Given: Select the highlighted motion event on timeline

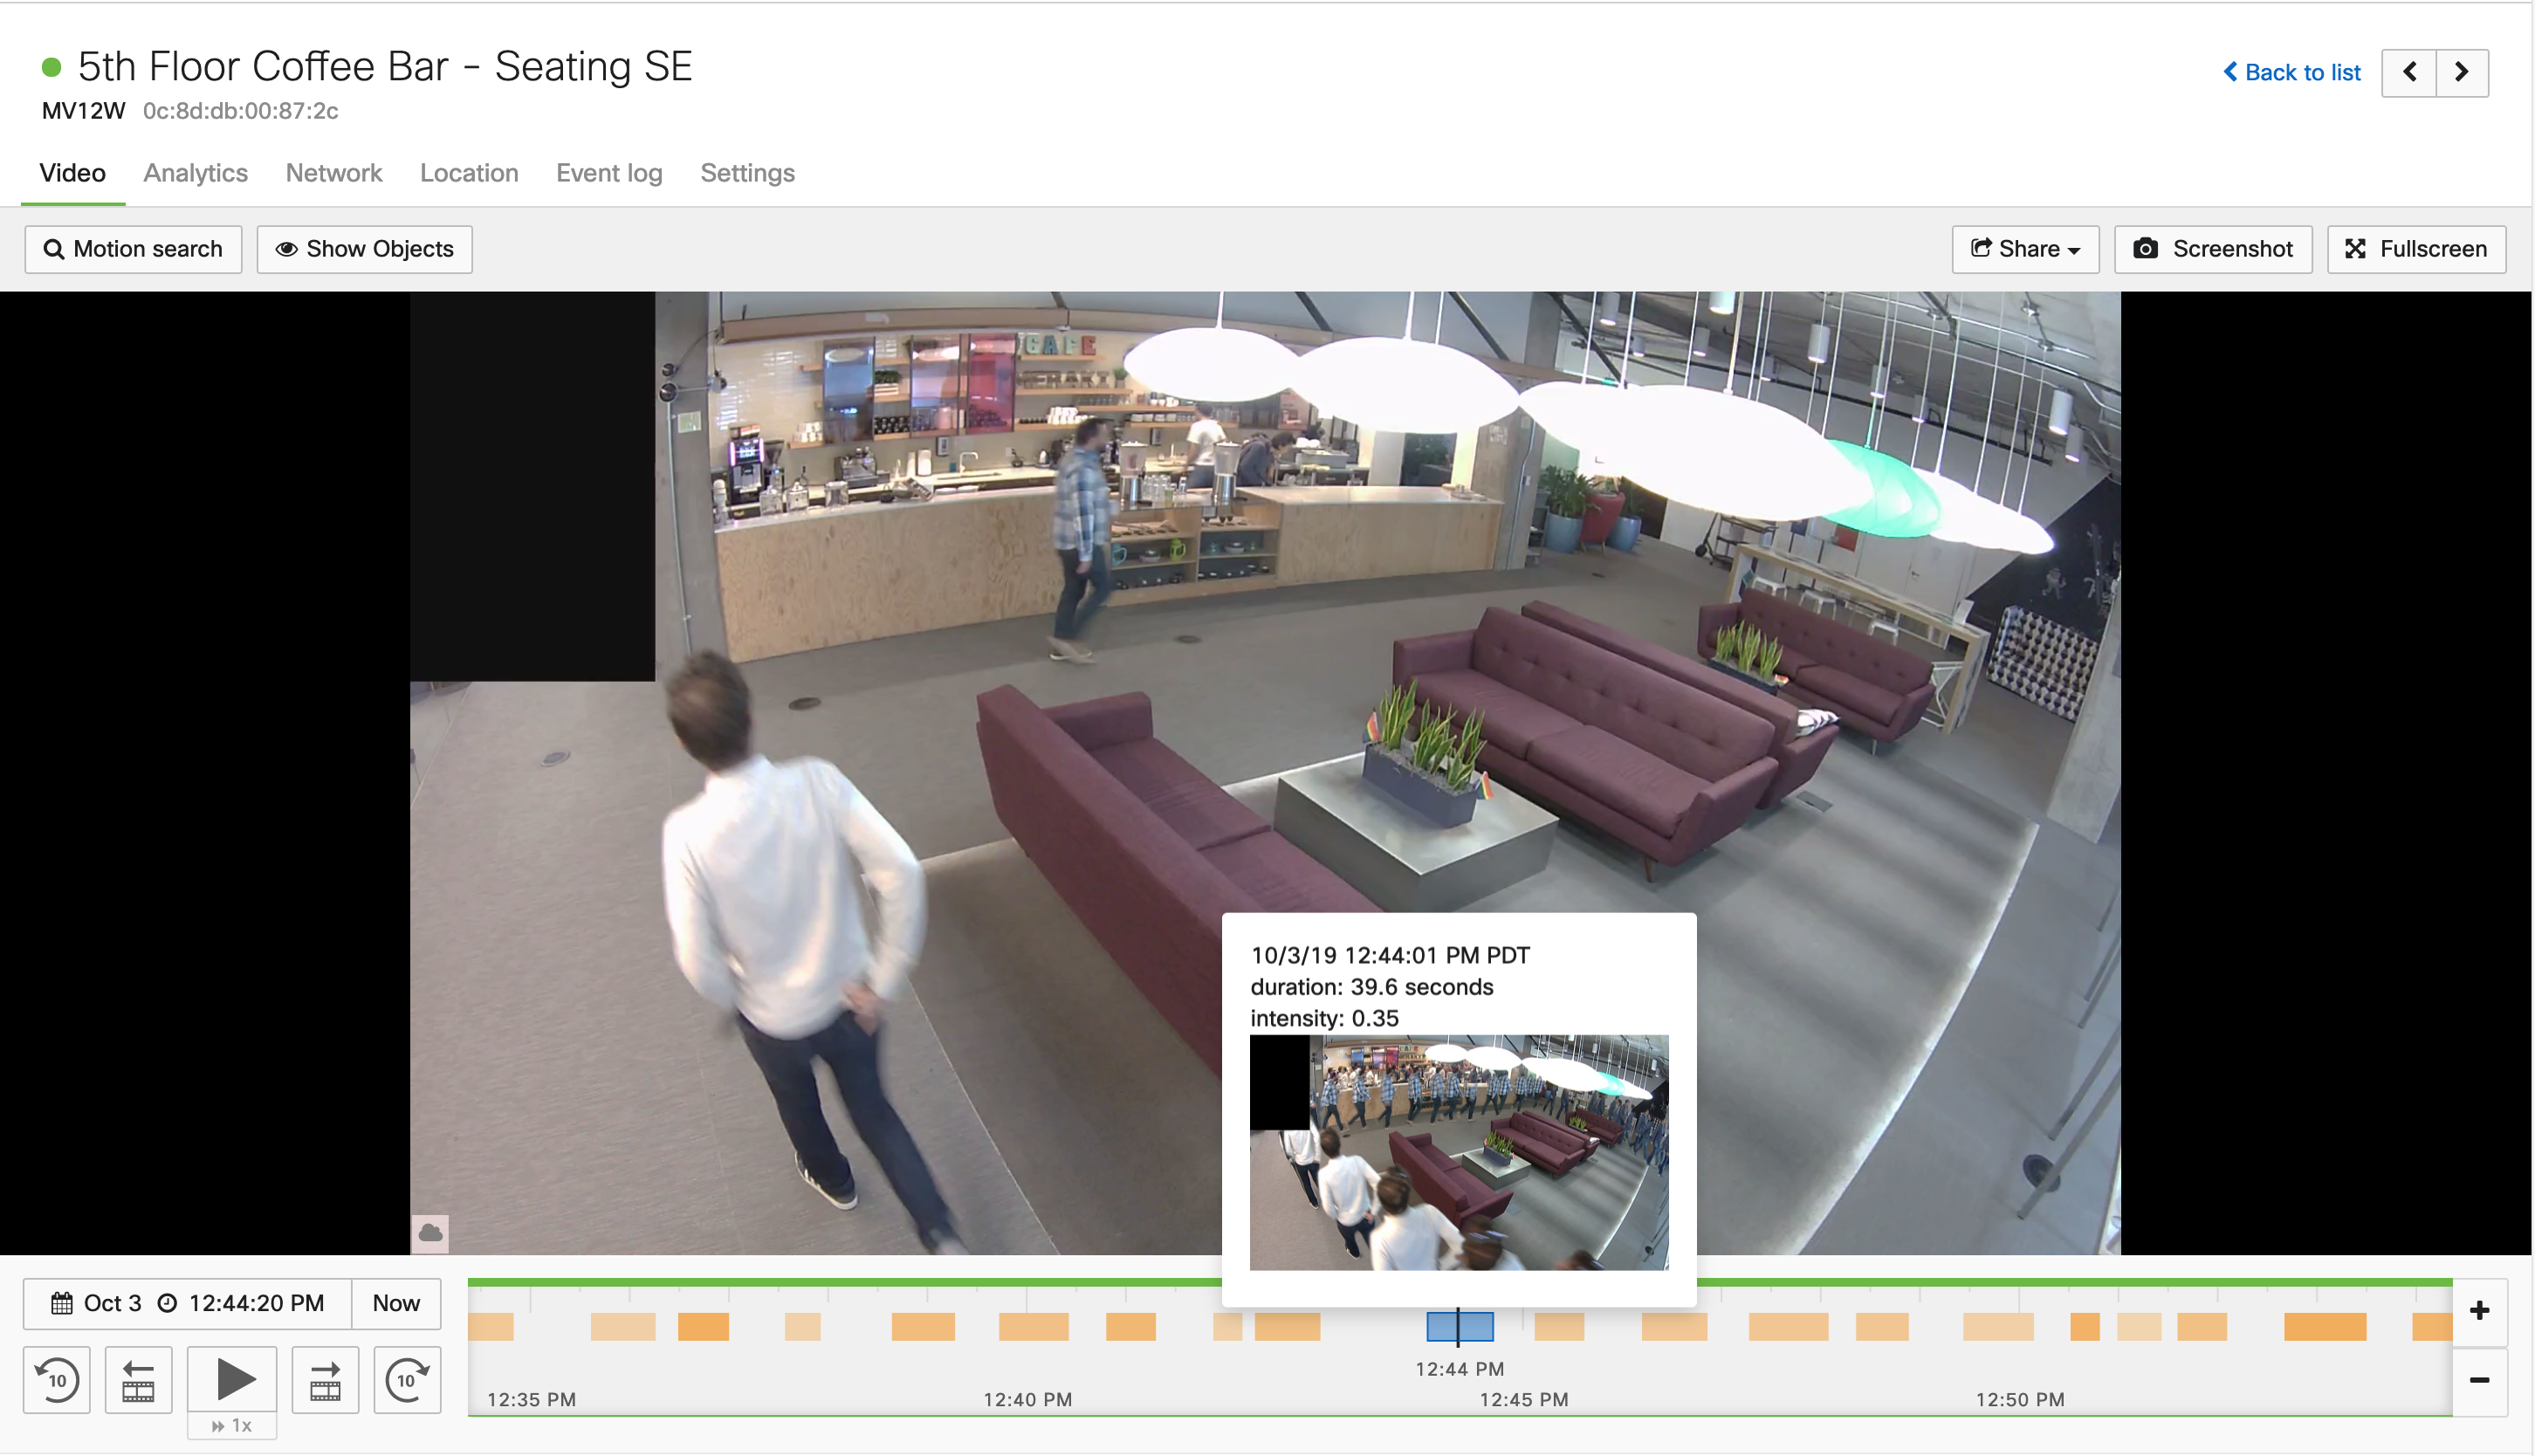Looking at the screenshot, I should pyautogui.click(x=1458, y=1326).
